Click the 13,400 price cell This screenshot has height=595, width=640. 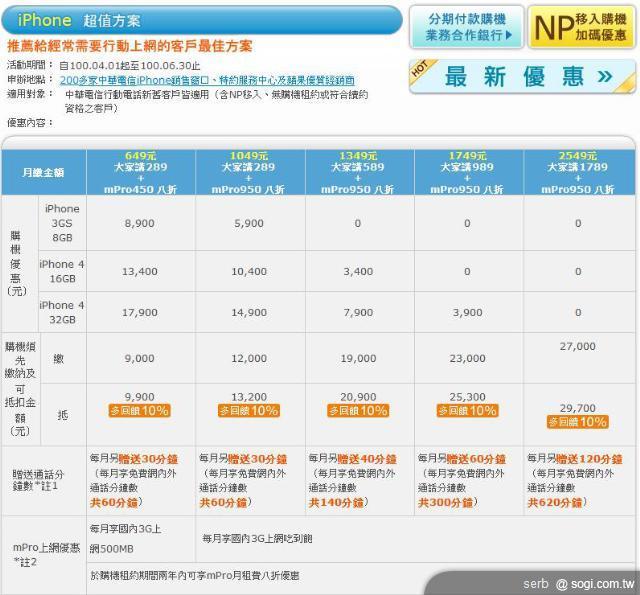tap(140, 271)
